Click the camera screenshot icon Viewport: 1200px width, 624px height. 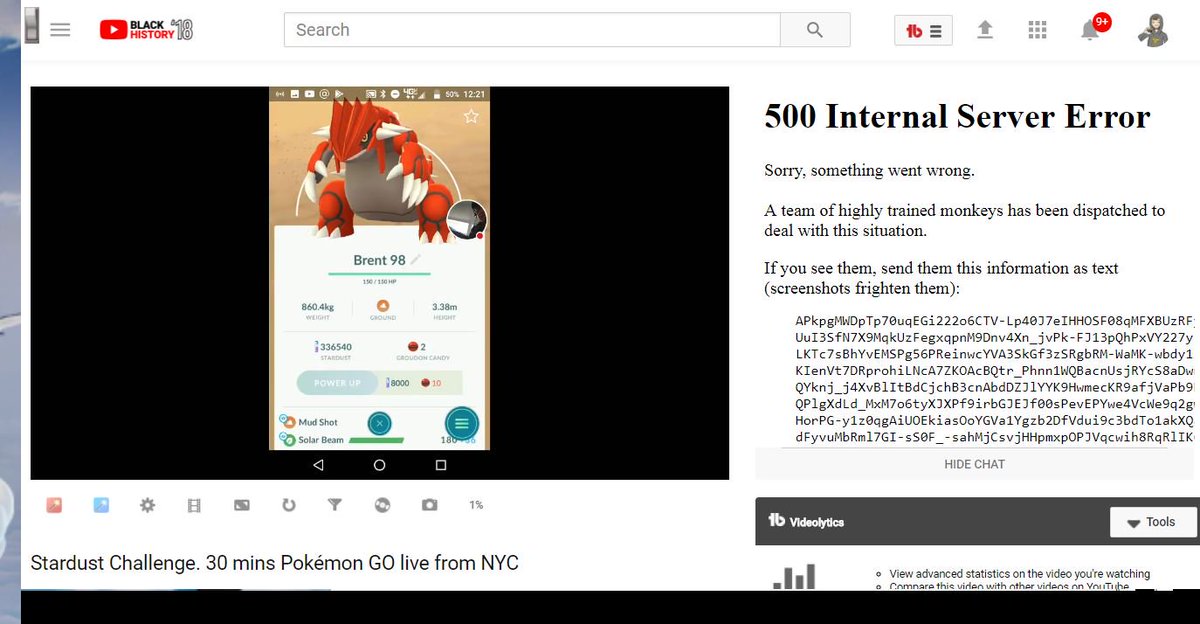[x=429, y=505]
